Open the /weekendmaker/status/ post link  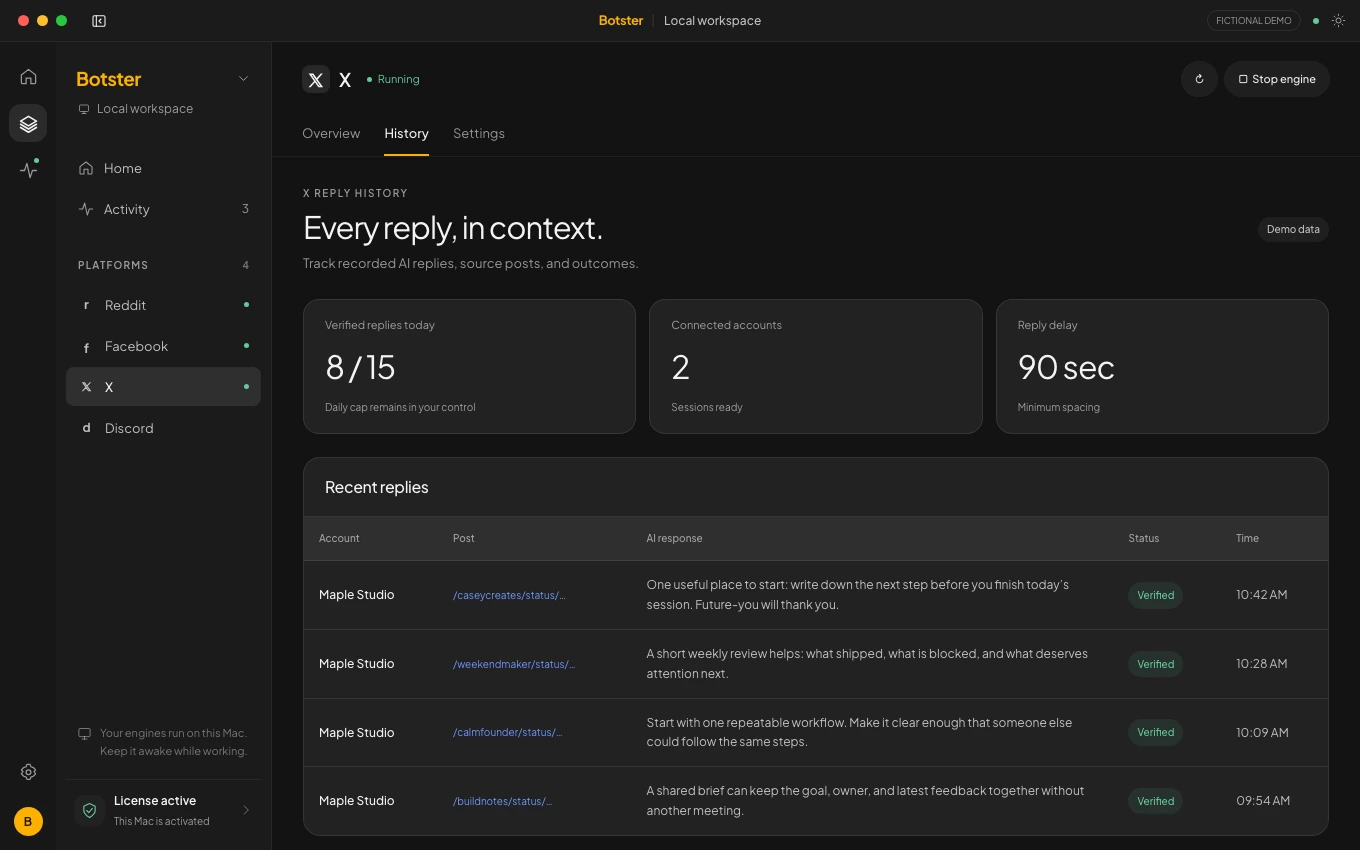click(514, 664)
